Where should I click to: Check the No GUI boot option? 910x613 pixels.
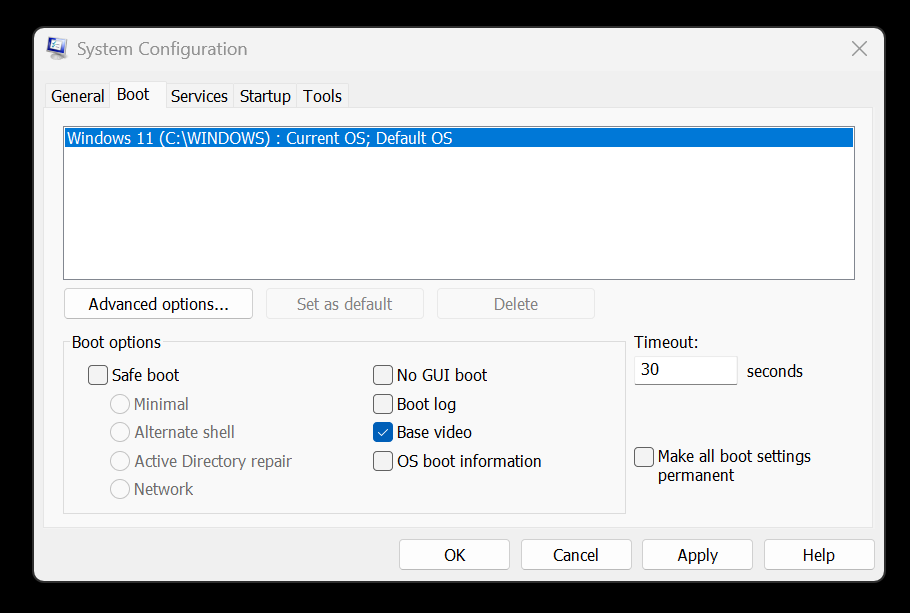(383, 376)
